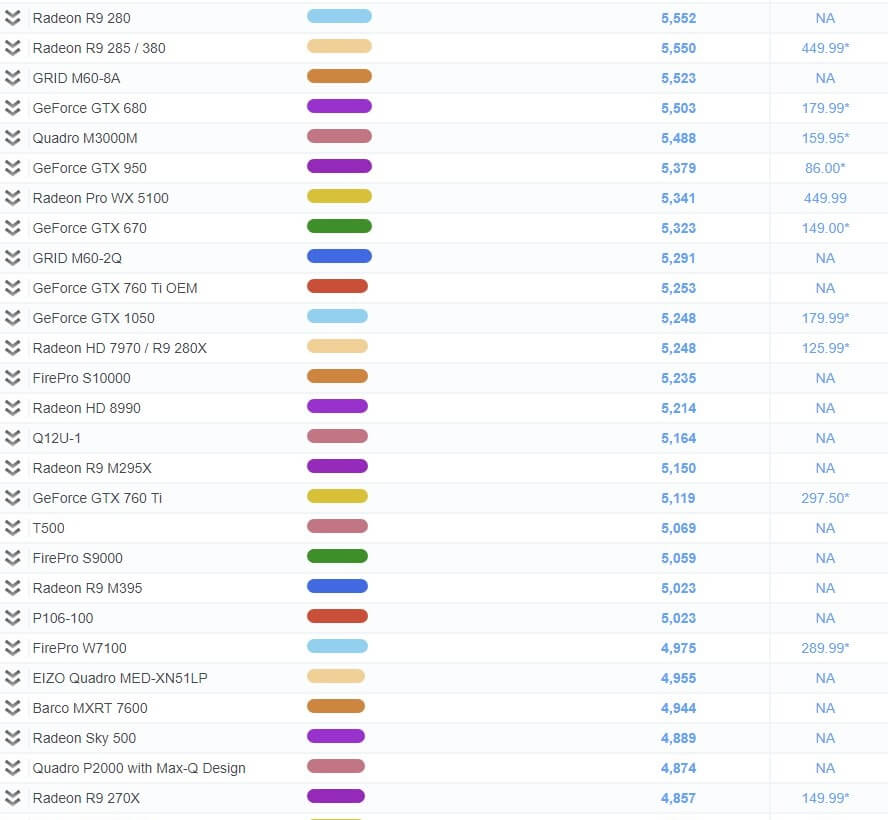
Task: Expand the Q12U-1 row chevron
Action: tap(12, 438)
